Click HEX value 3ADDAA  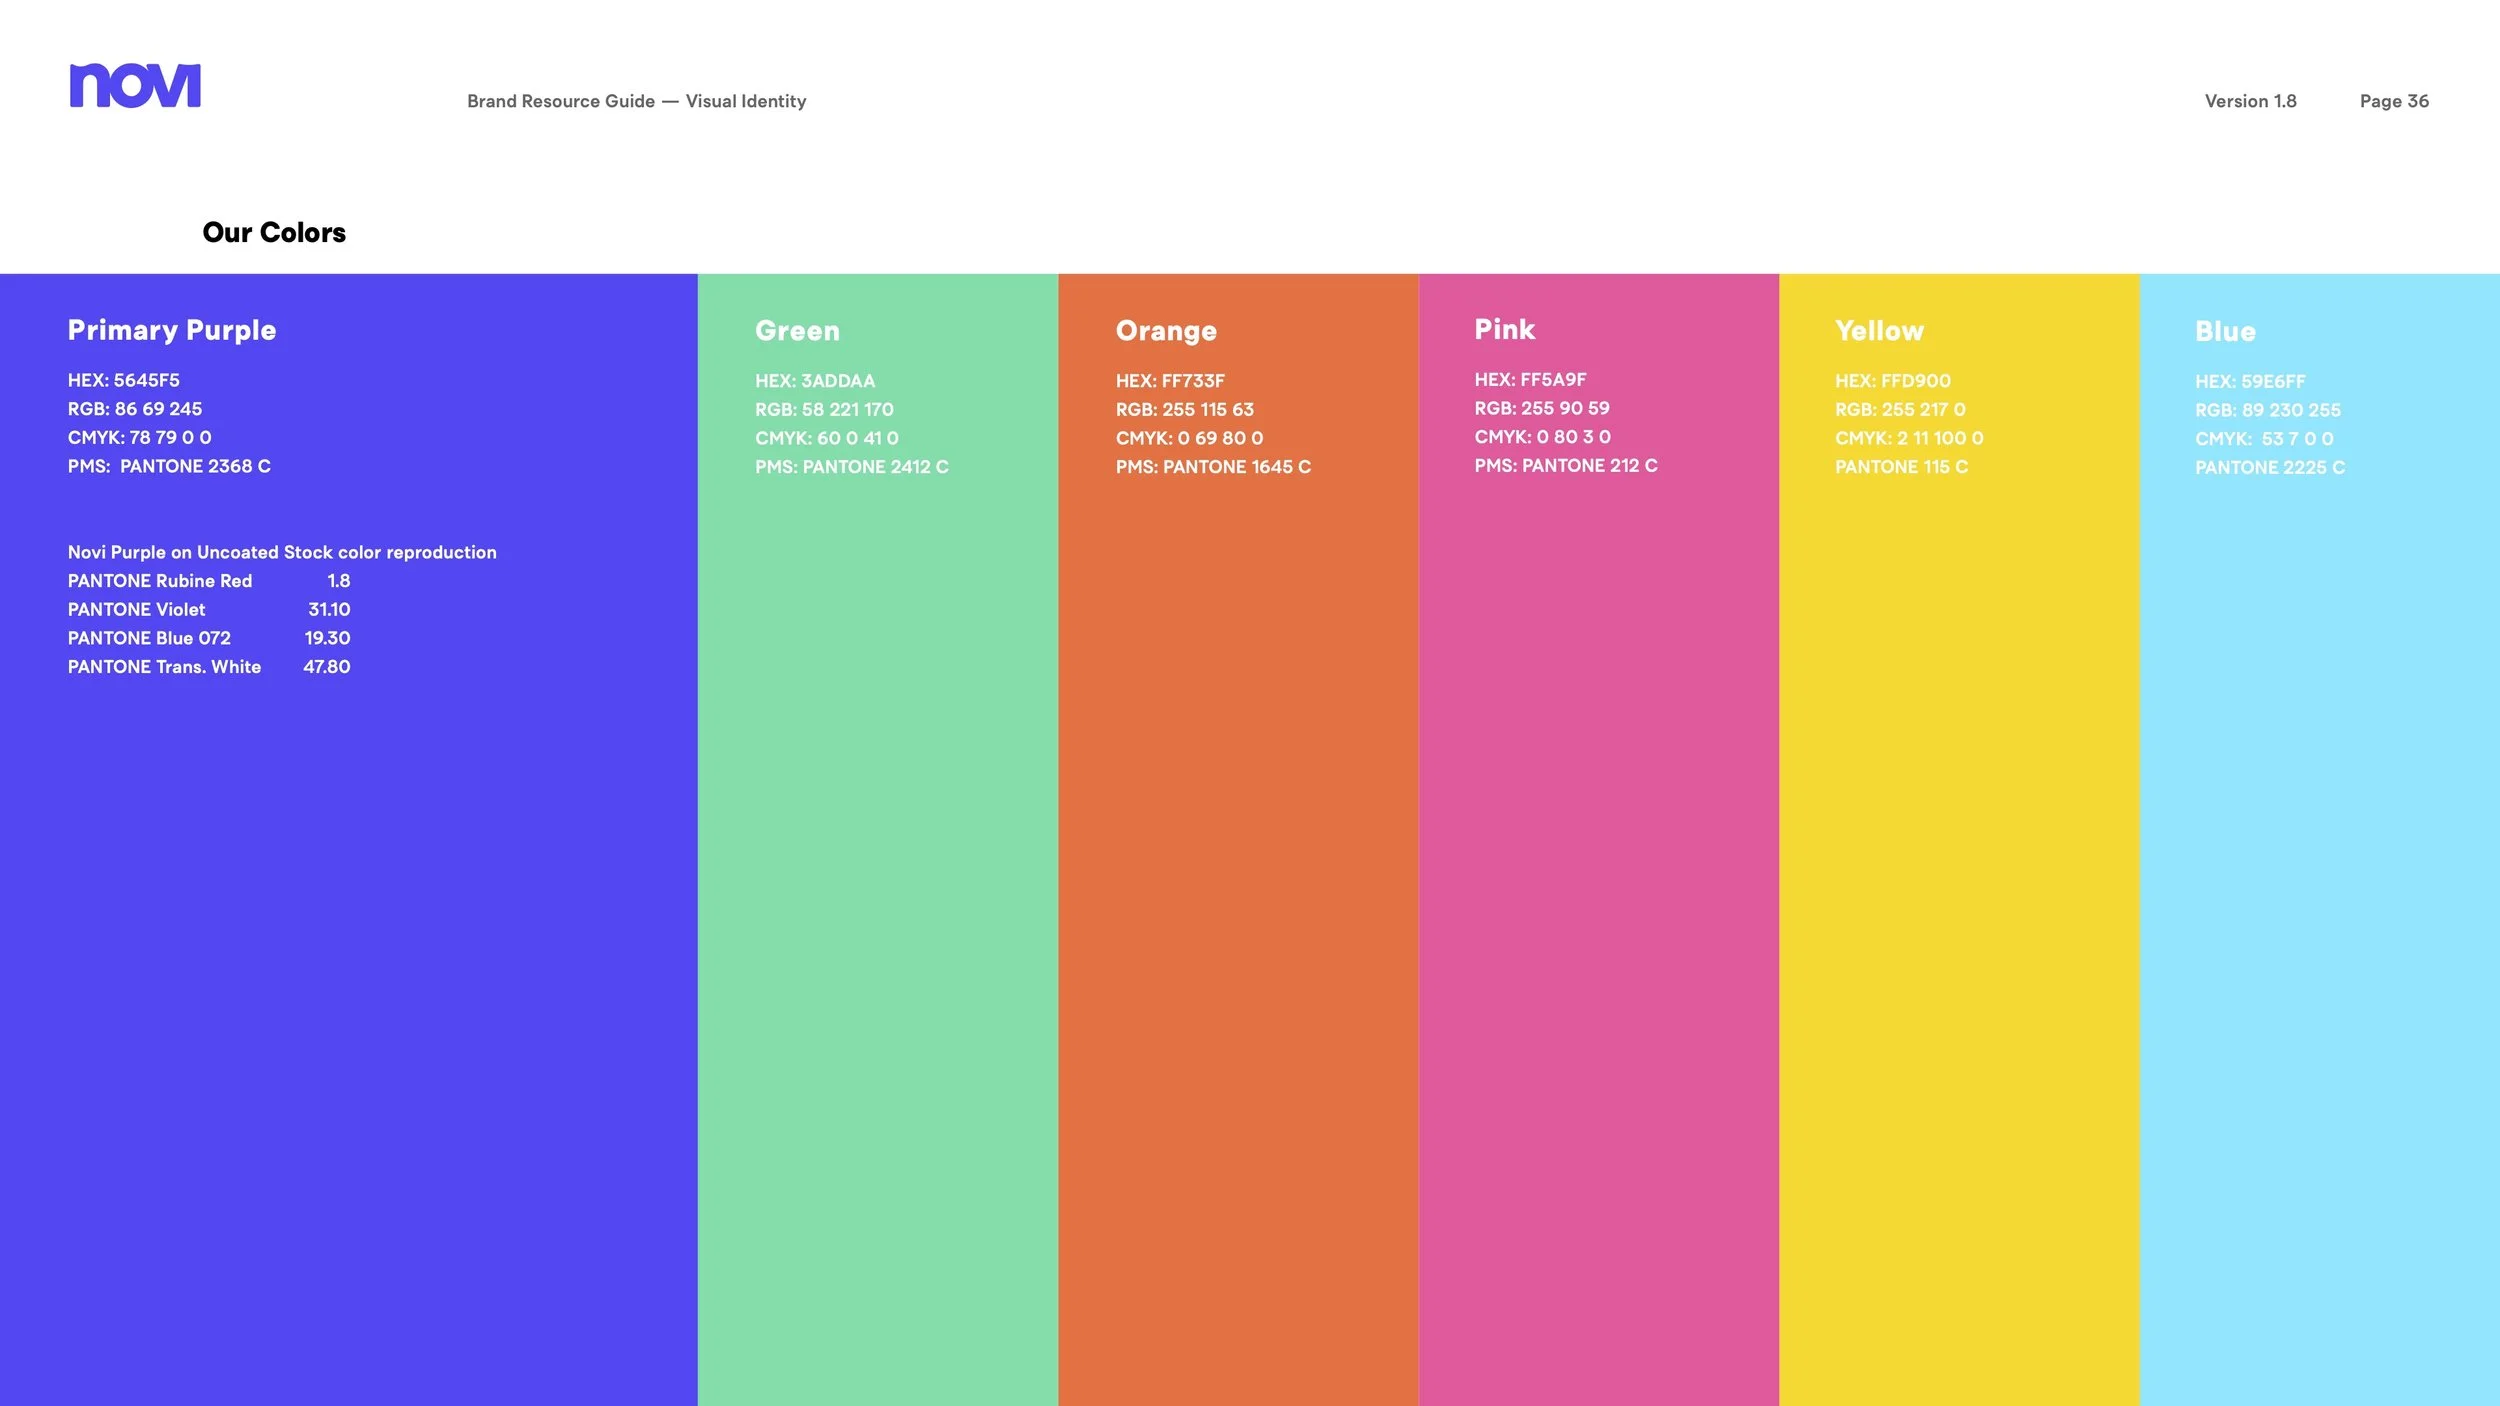click(814, 381)
